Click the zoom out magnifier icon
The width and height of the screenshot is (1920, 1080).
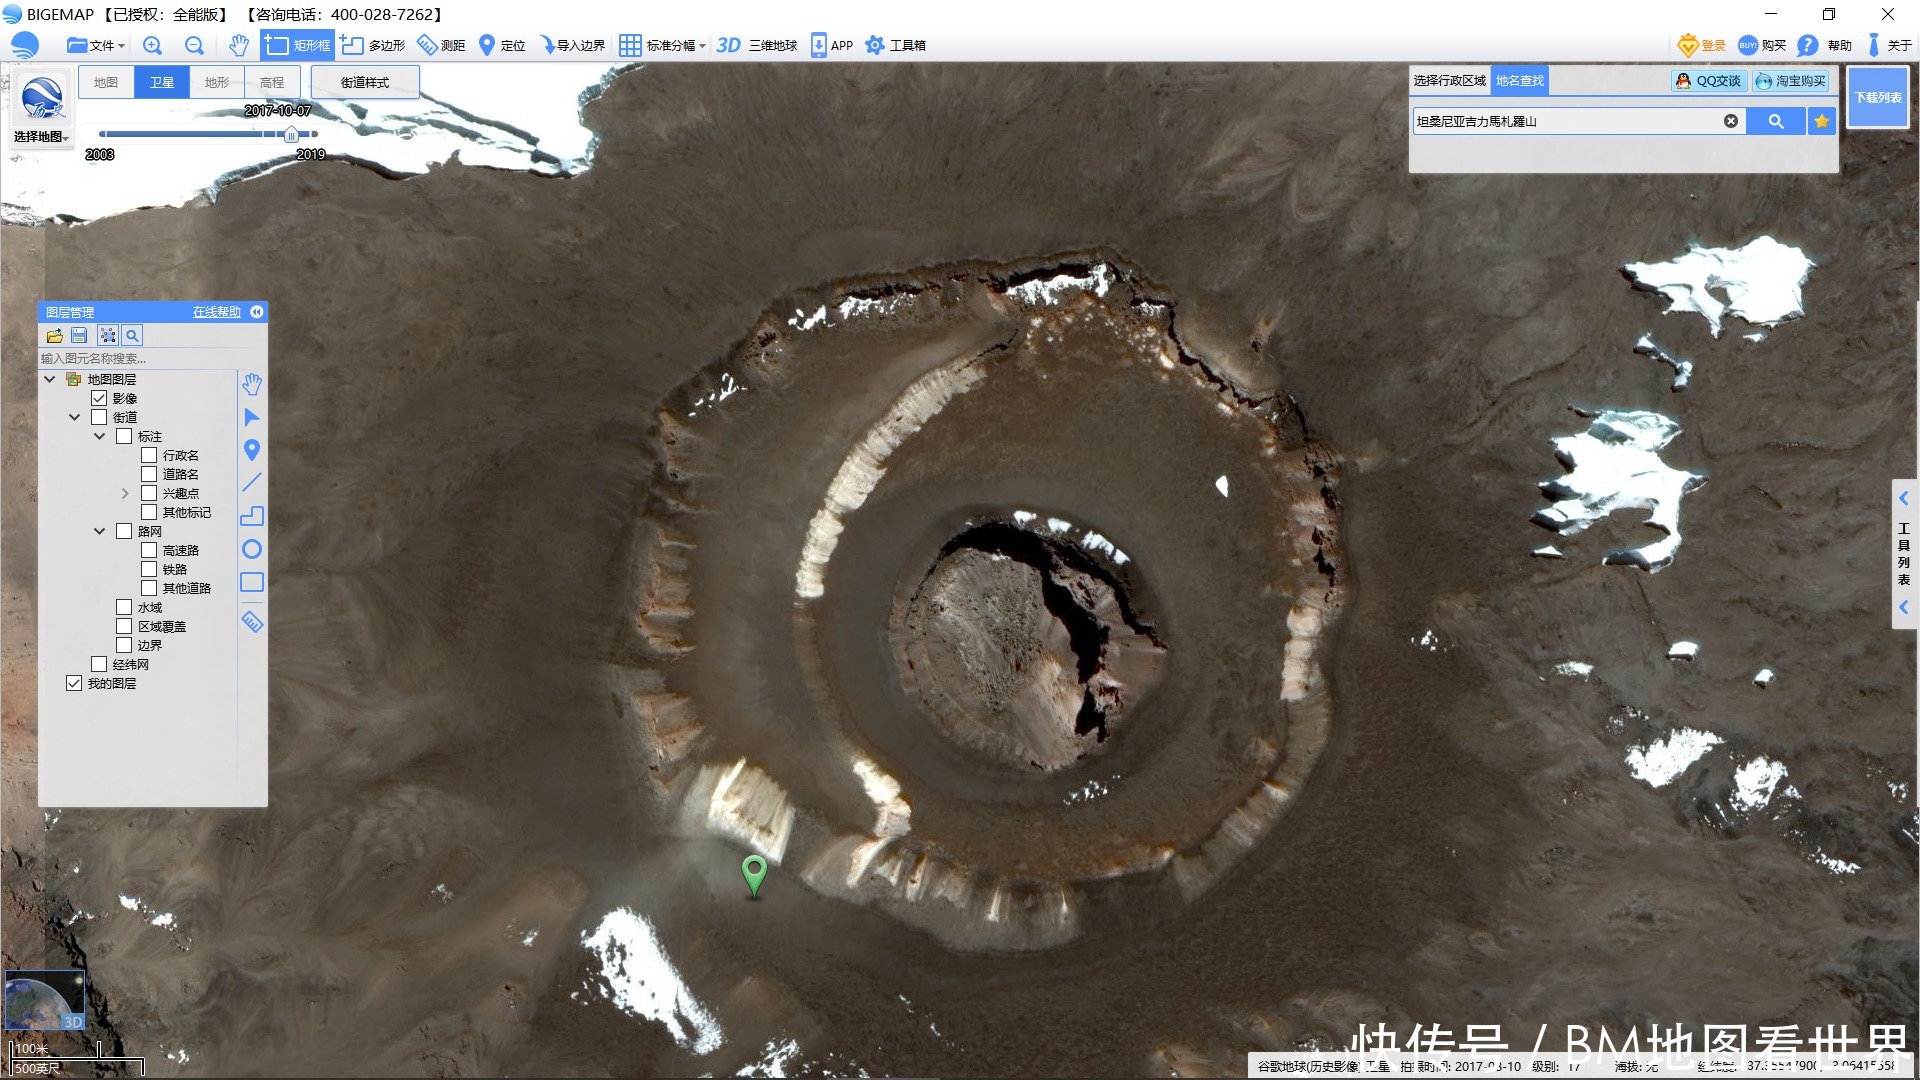[194, 45]
